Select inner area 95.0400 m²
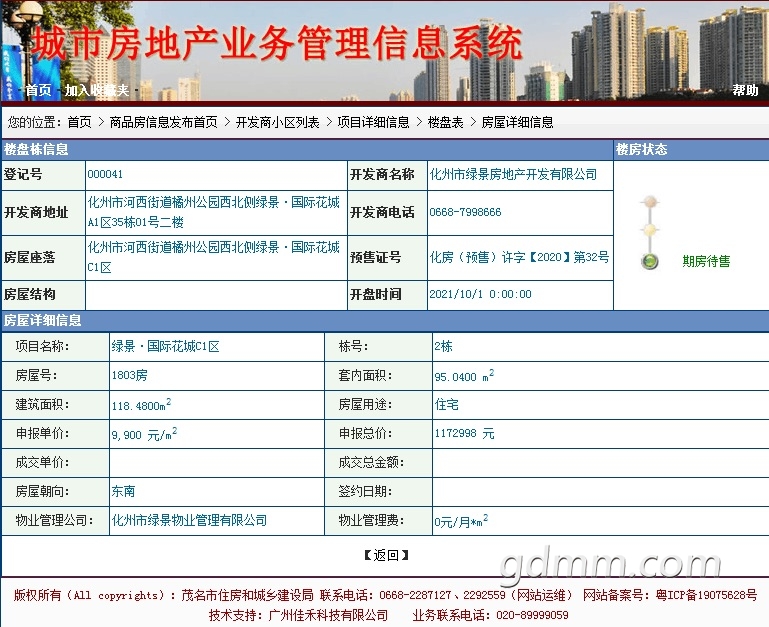Viewport: 769px width, 627px height. pyautogui.click(x=464, y=375)
